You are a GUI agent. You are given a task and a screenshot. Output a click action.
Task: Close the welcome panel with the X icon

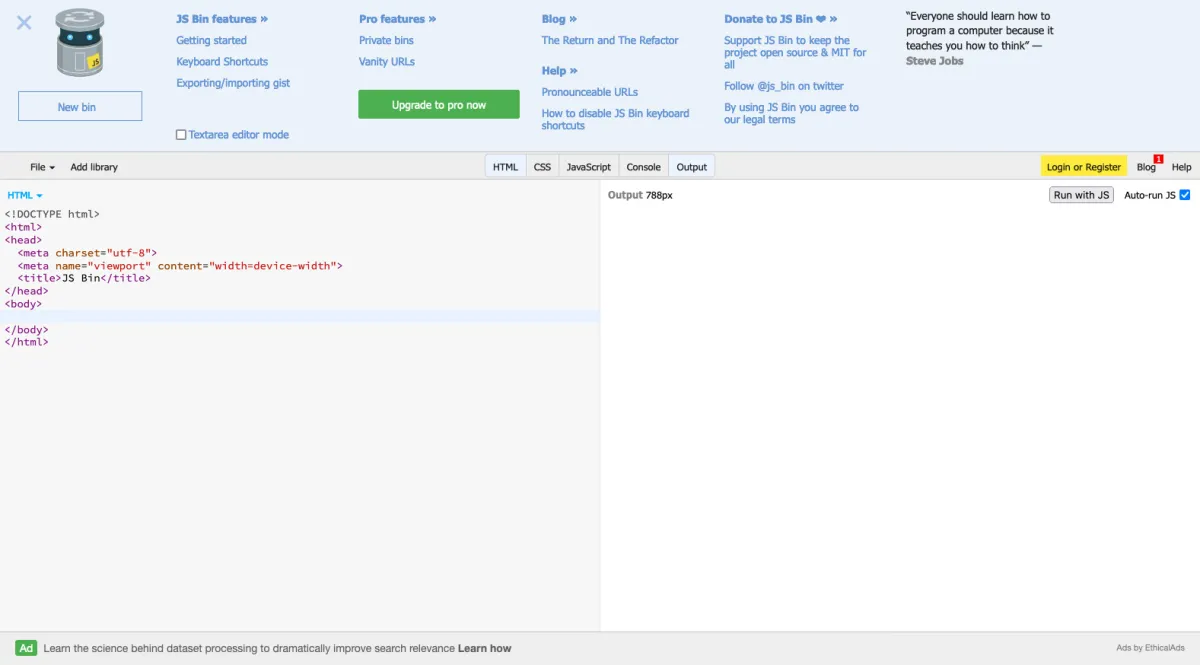pyautogui.click(x=24, y=22)
